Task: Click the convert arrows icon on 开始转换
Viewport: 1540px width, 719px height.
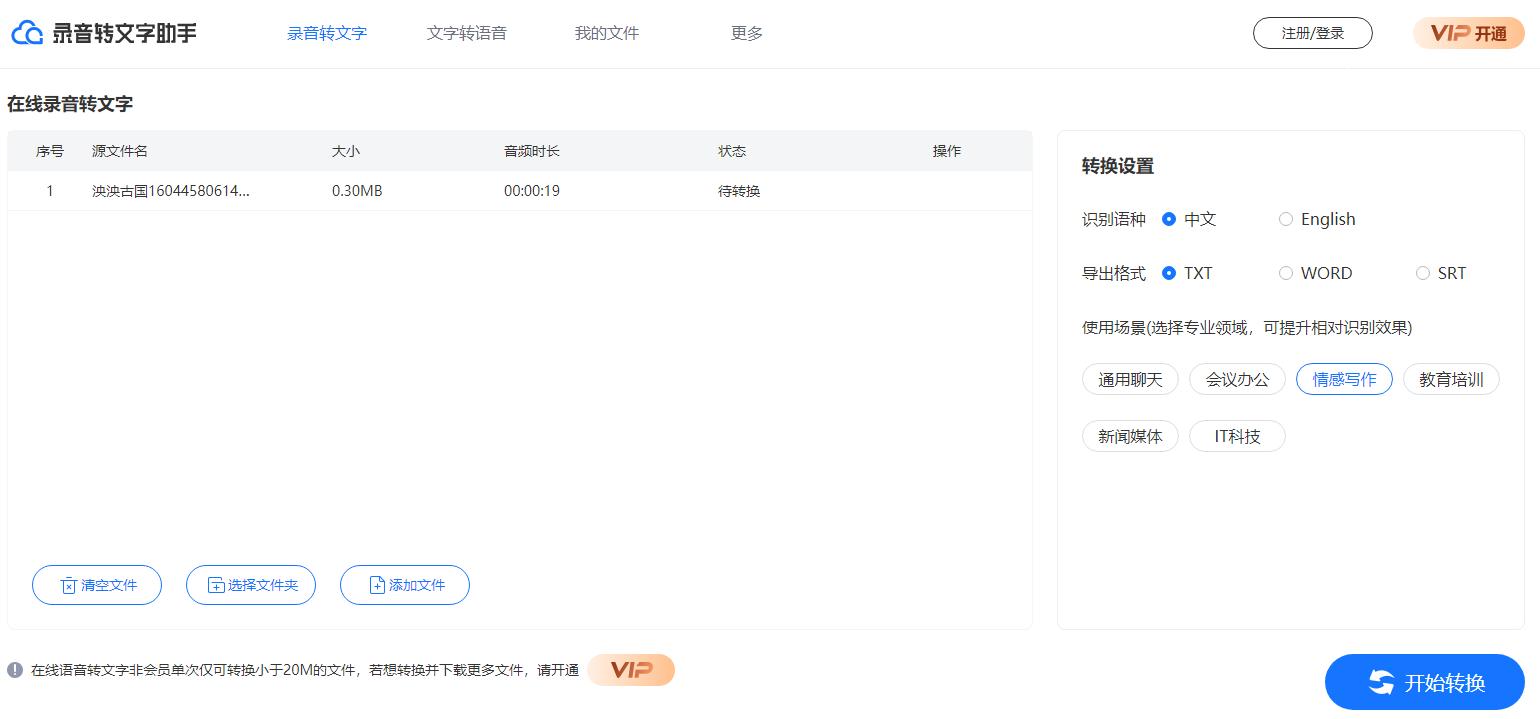Action: (x=1381, y=682)
